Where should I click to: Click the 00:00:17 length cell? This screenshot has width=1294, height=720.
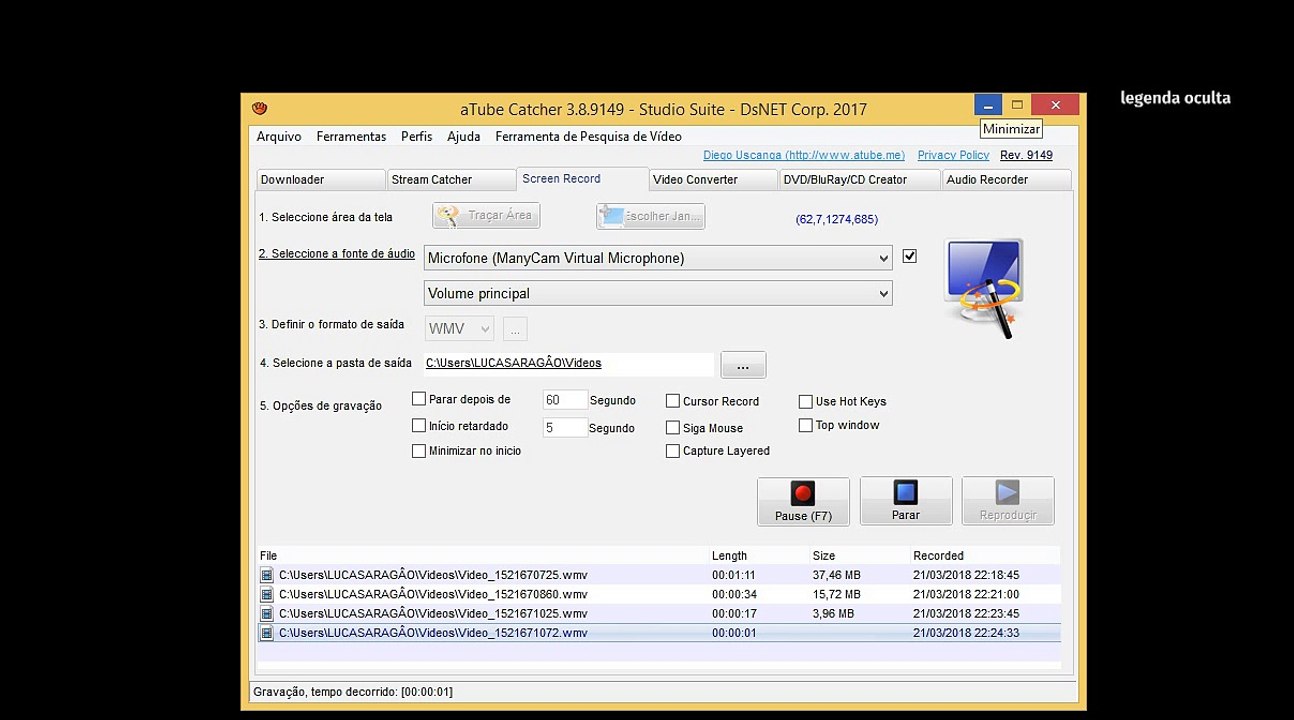[734, 613]
